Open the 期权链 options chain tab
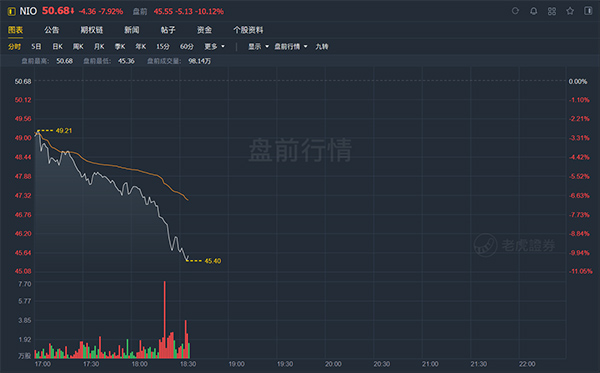This screenshot has width=600, height=373. [x=91, y=30]
